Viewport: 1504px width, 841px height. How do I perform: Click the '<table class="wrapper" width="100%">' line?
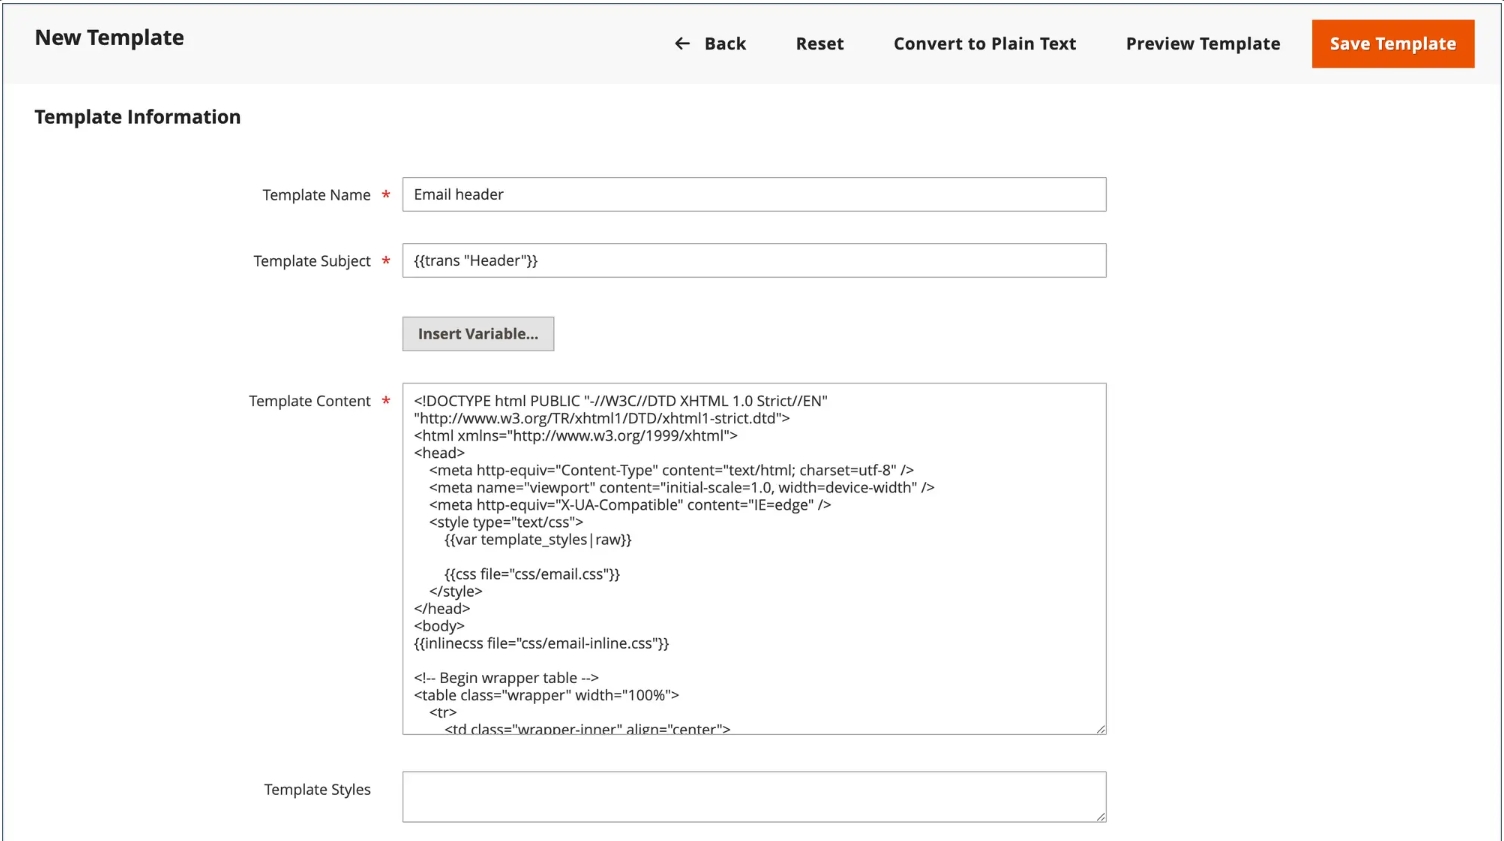click(x=546, y=695)
